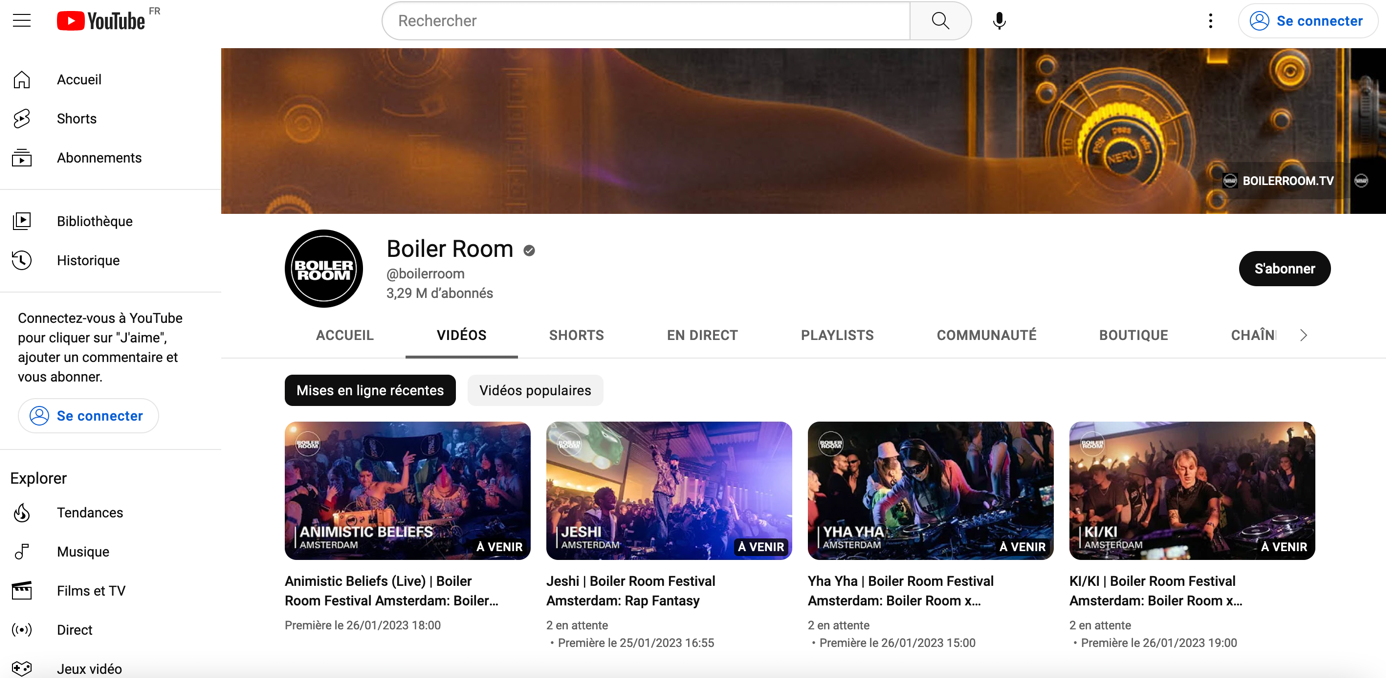The image size is (1386, 678).
Task: Click the Shorts sidebar icon
Action: click(22, 119)
